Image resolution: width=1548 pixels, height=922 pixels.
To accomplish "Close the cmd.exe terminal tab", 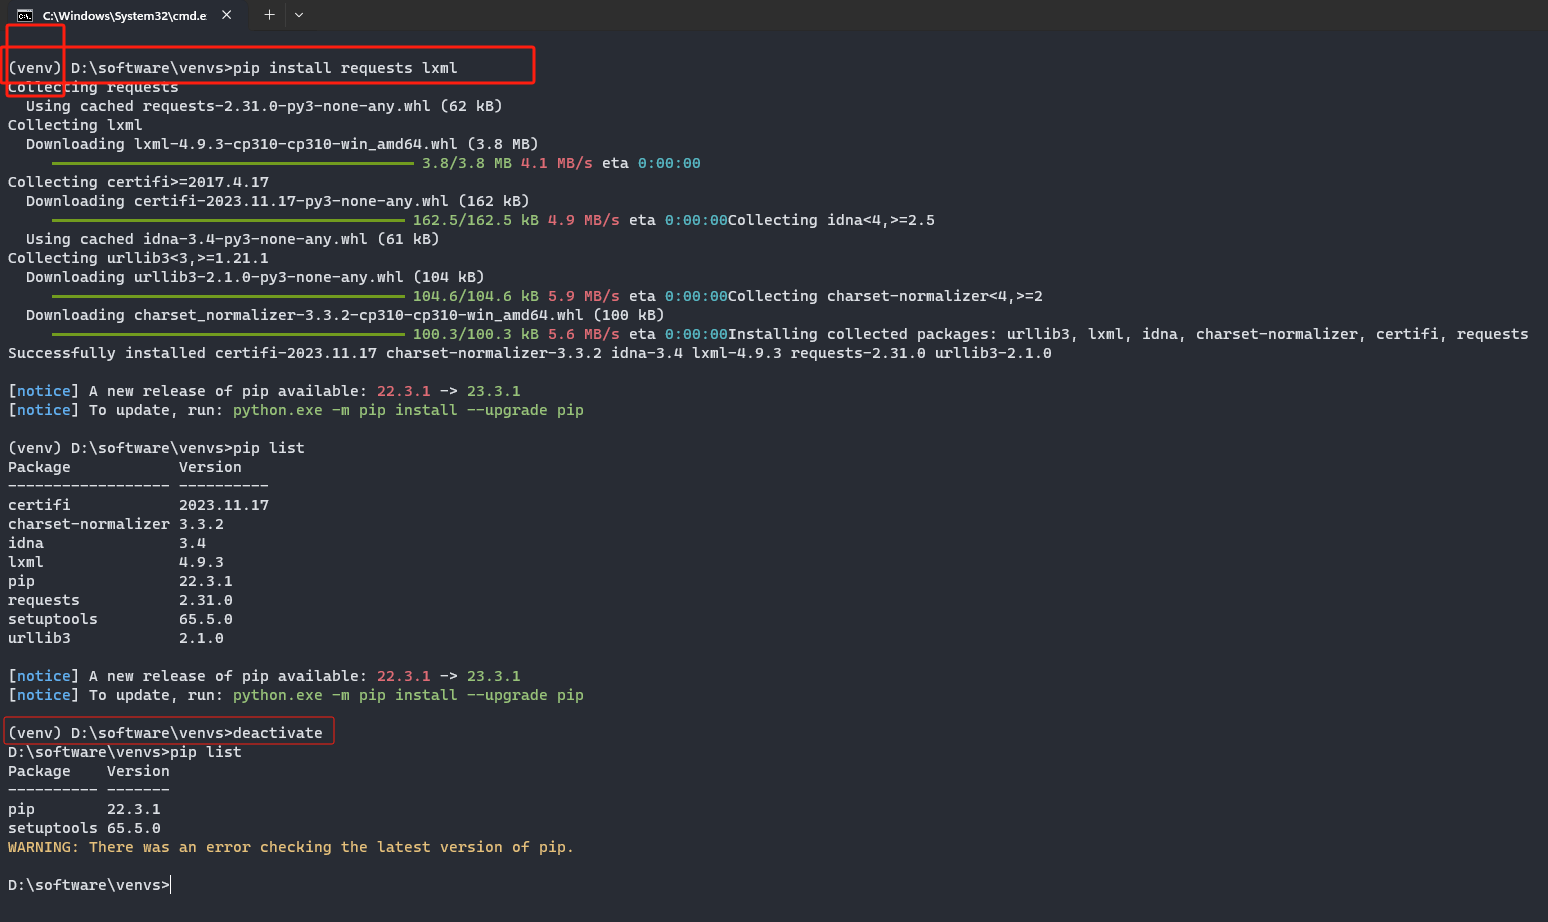I will coord(227,15).
